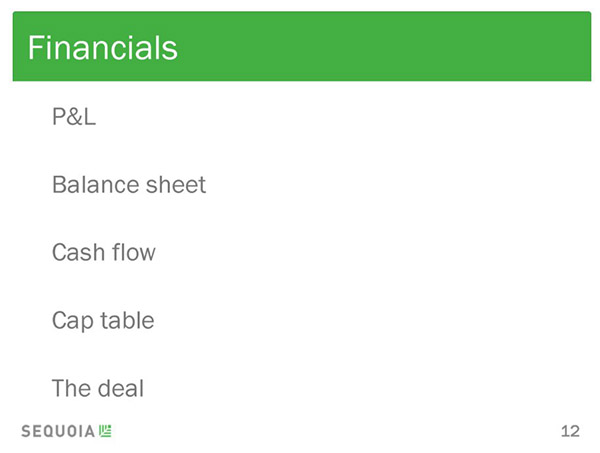Image resolution: width=600 pixels, height=453 pixels.
Task: Click slide page number 12
Action: click(x=570, y=431)
